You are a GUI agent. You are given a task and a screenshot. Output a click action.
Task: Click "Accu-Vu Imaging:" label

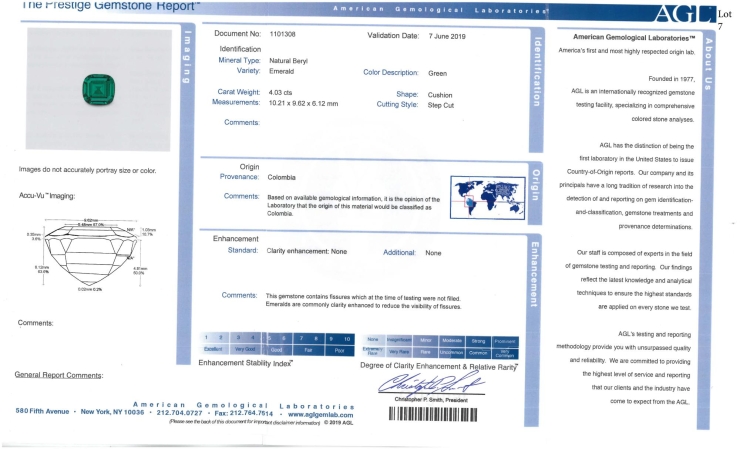(x=47, y=195)
